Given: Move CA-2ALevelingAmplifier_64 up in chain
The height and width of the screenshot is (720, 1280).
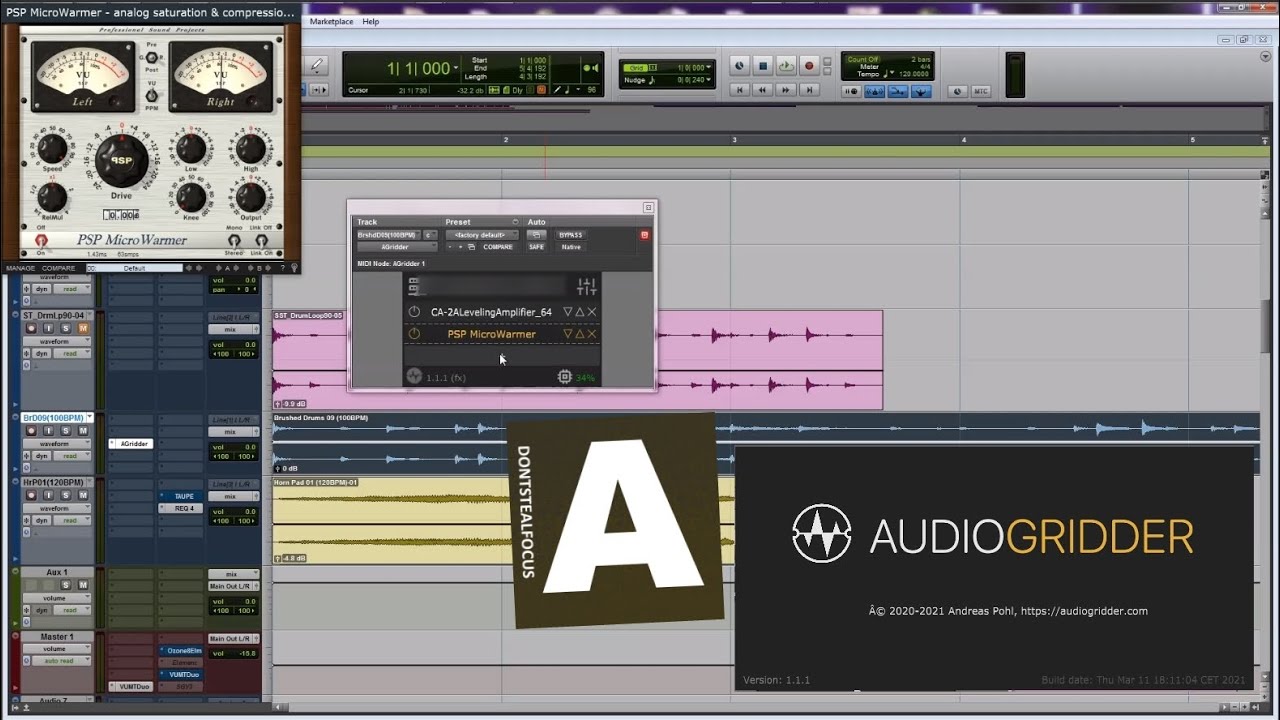Looking at the screenshot, I should 579,312.
